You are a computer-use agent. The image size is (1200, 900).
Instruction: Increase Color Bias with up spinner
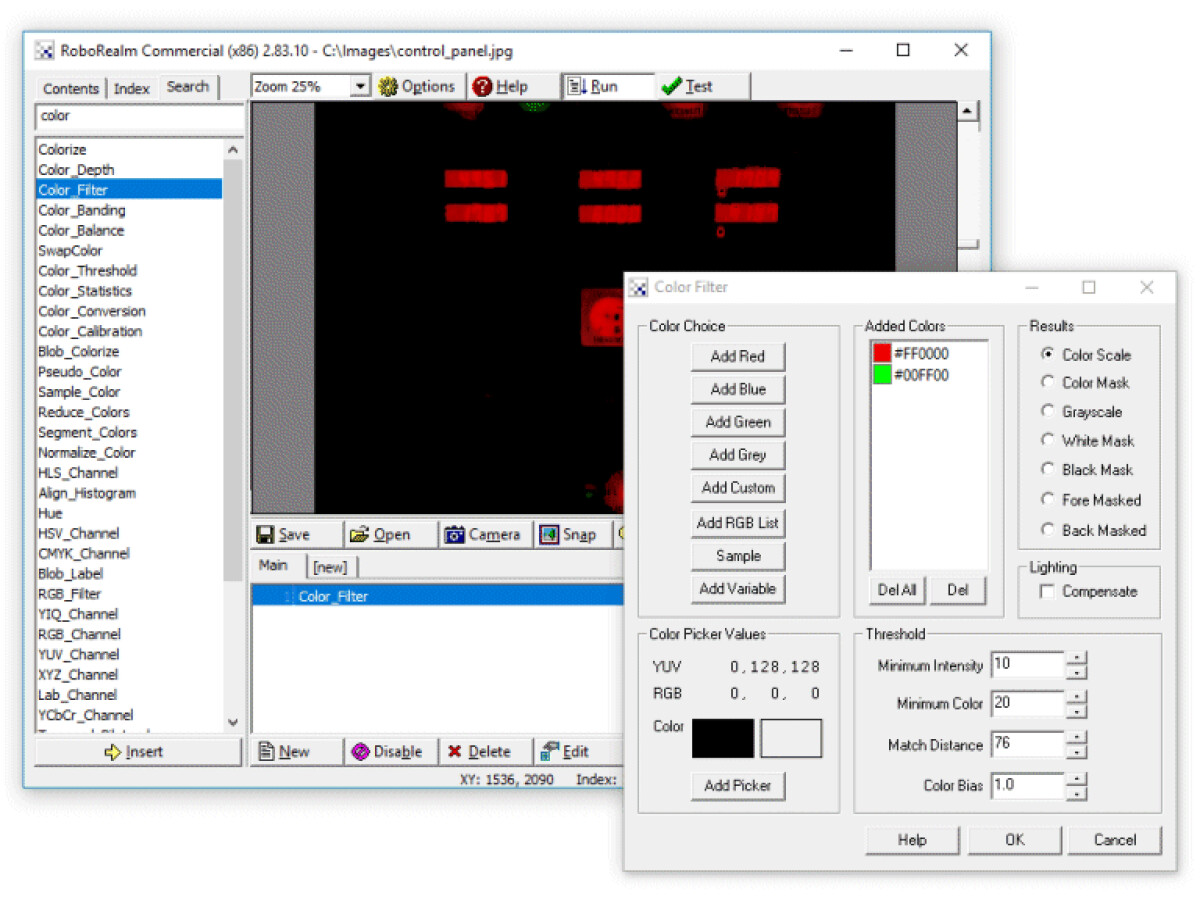[x=1076, y=780]
